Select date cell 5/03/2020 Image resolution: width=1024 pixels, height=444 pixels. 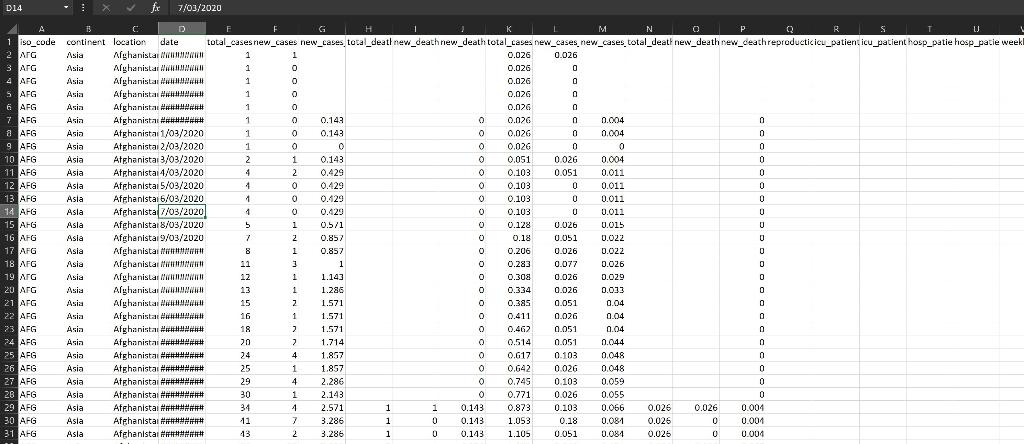pos(182,185)
